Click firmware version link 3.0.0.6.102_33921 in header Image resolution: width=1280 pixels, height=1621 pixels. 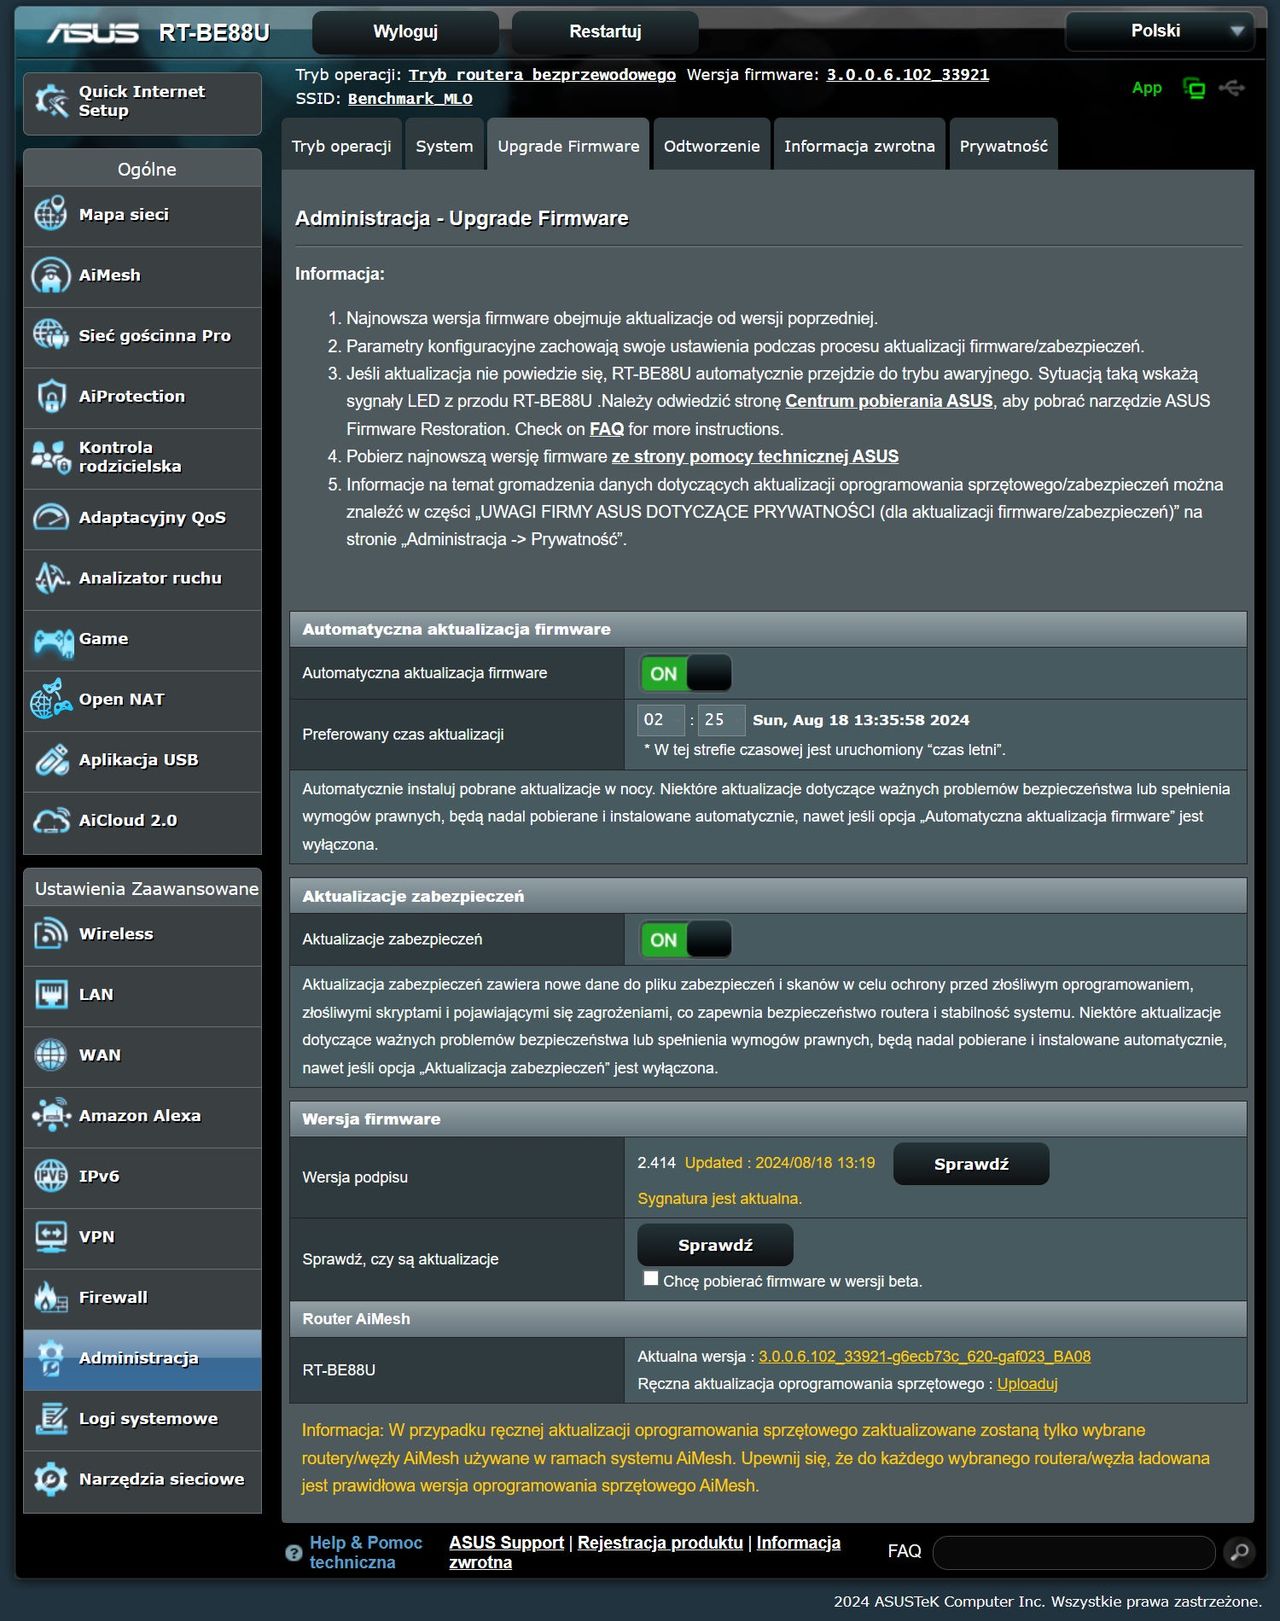[x=907, y=75]
